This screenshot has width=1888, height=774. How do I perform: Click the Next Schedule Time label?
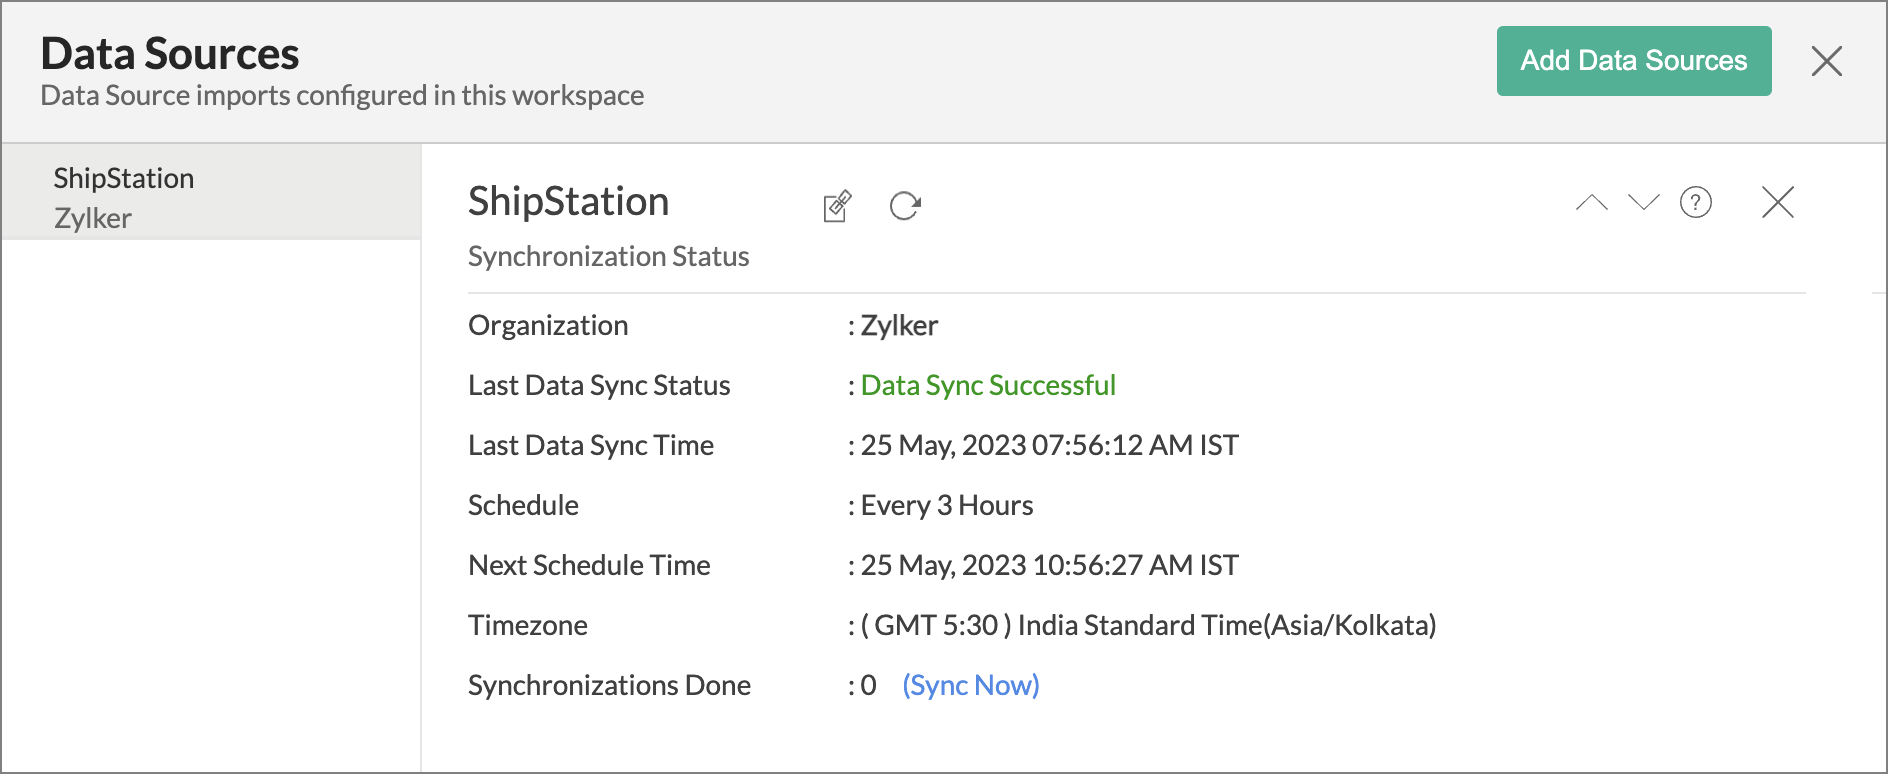pos(589,565)
